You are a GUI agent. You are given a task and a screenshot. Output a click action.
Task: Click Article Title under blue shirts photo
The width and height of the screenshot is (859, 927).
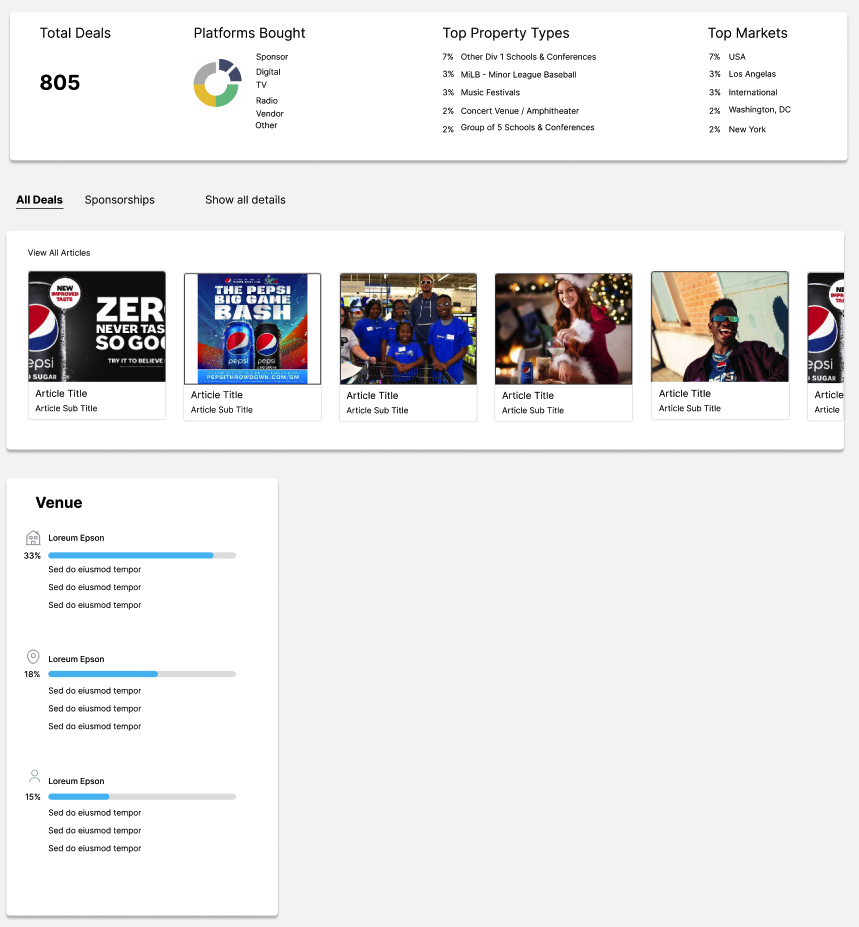coord(372,395)
